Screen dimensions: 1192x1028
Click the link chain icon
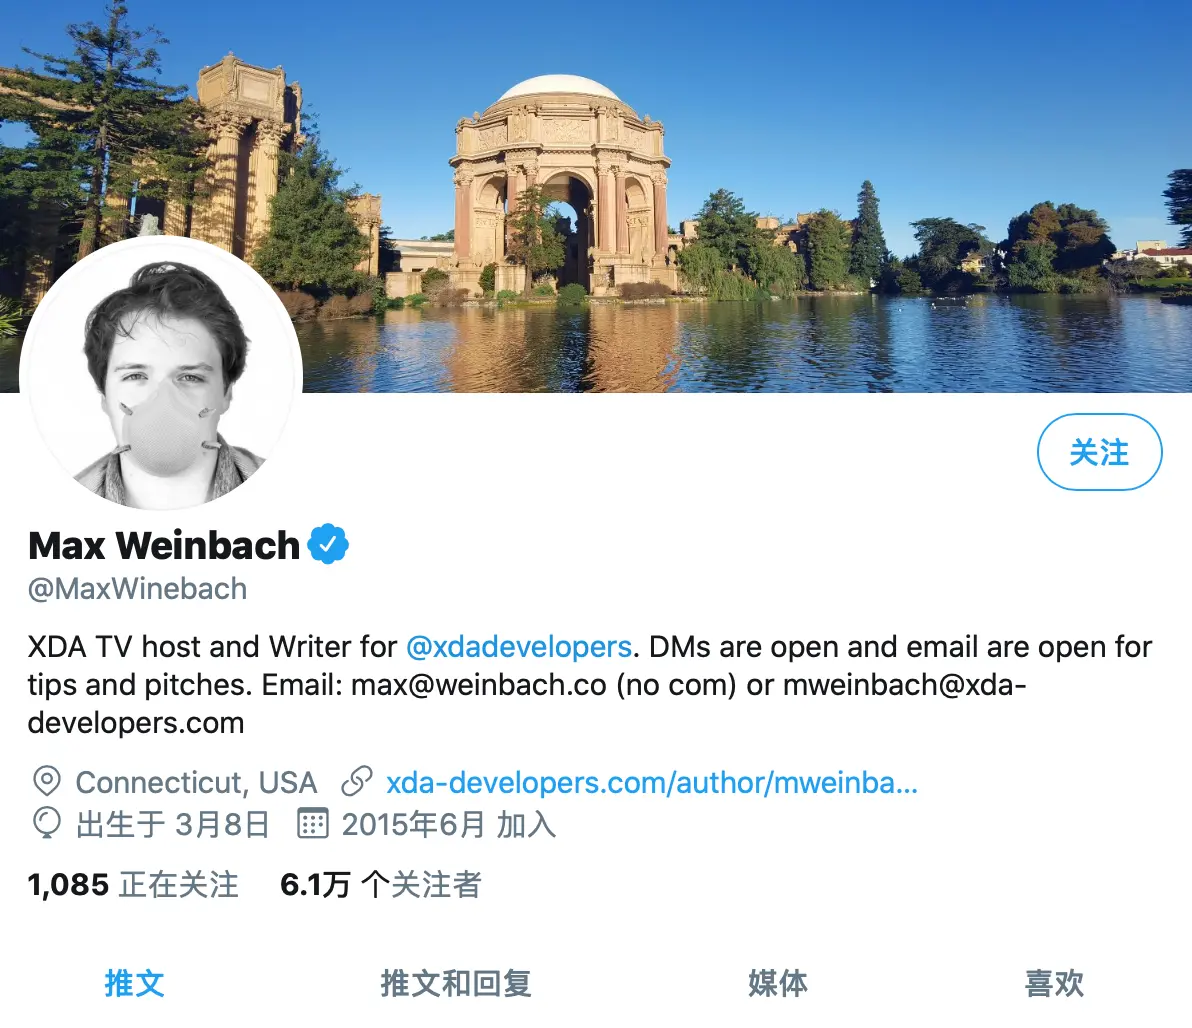tap(357, 781)
